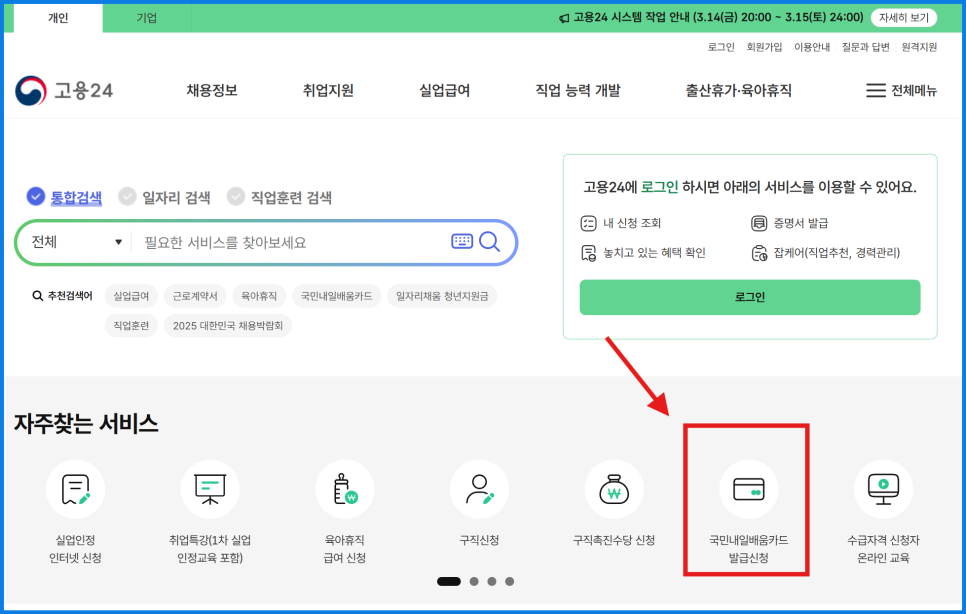The image size is (966, 614).
Task: Open 수급자격 신청자 온라인 교육 monitor icon
Action: 883,489
